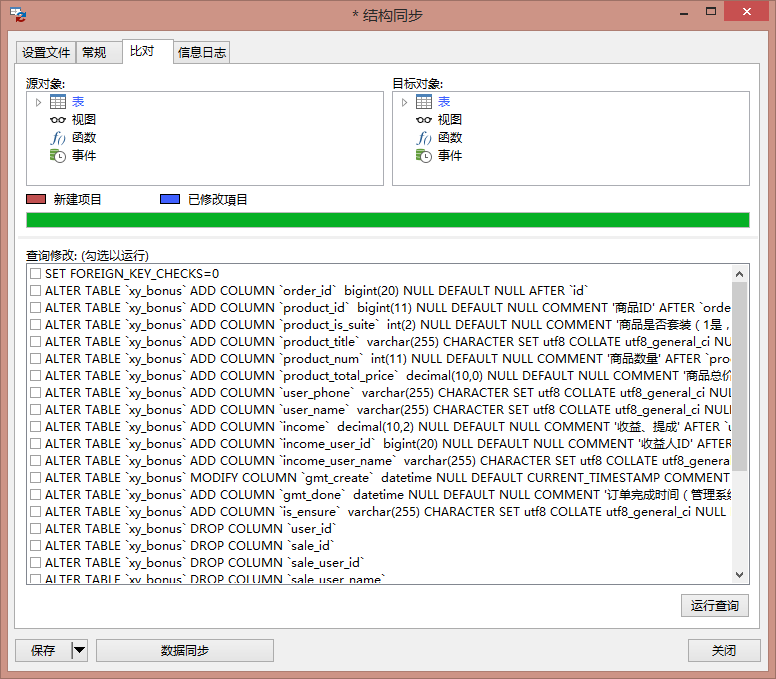
Task: Click the table icon in source objects
Action: [57, 102]
